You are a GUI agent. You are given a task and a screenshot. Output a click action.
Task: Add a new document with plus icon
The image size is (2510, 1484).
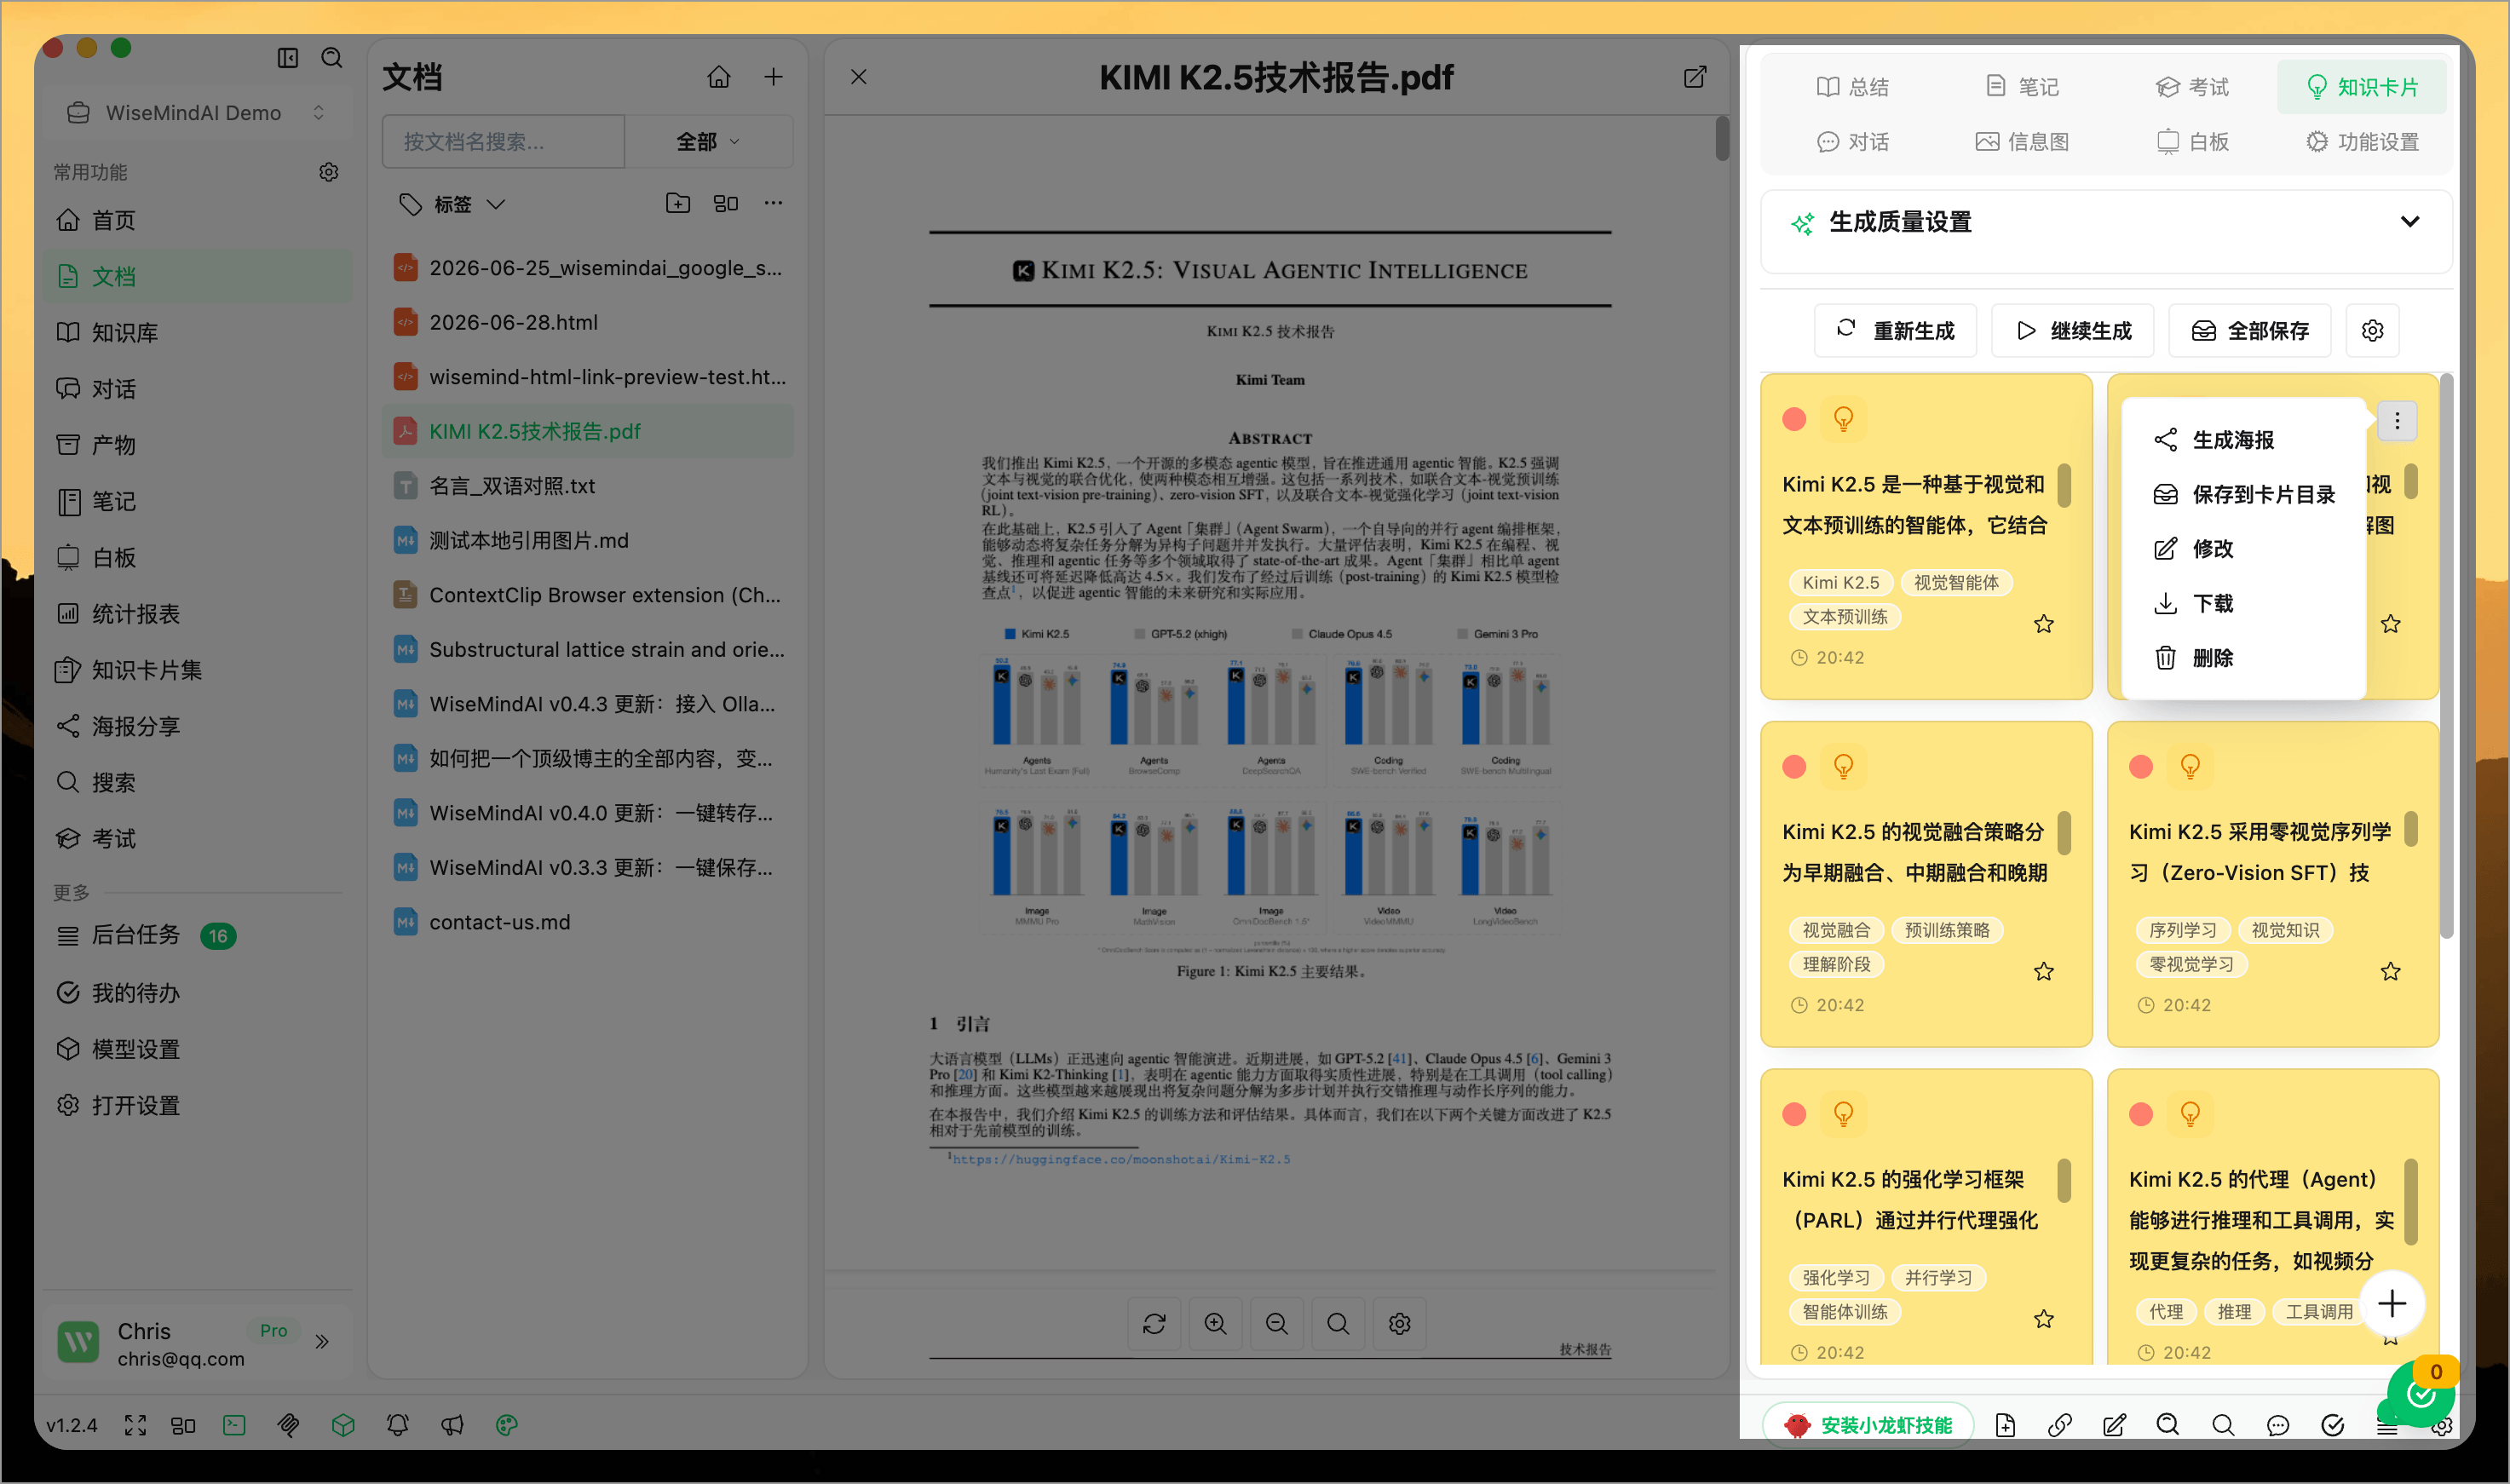tap(774, 77)
